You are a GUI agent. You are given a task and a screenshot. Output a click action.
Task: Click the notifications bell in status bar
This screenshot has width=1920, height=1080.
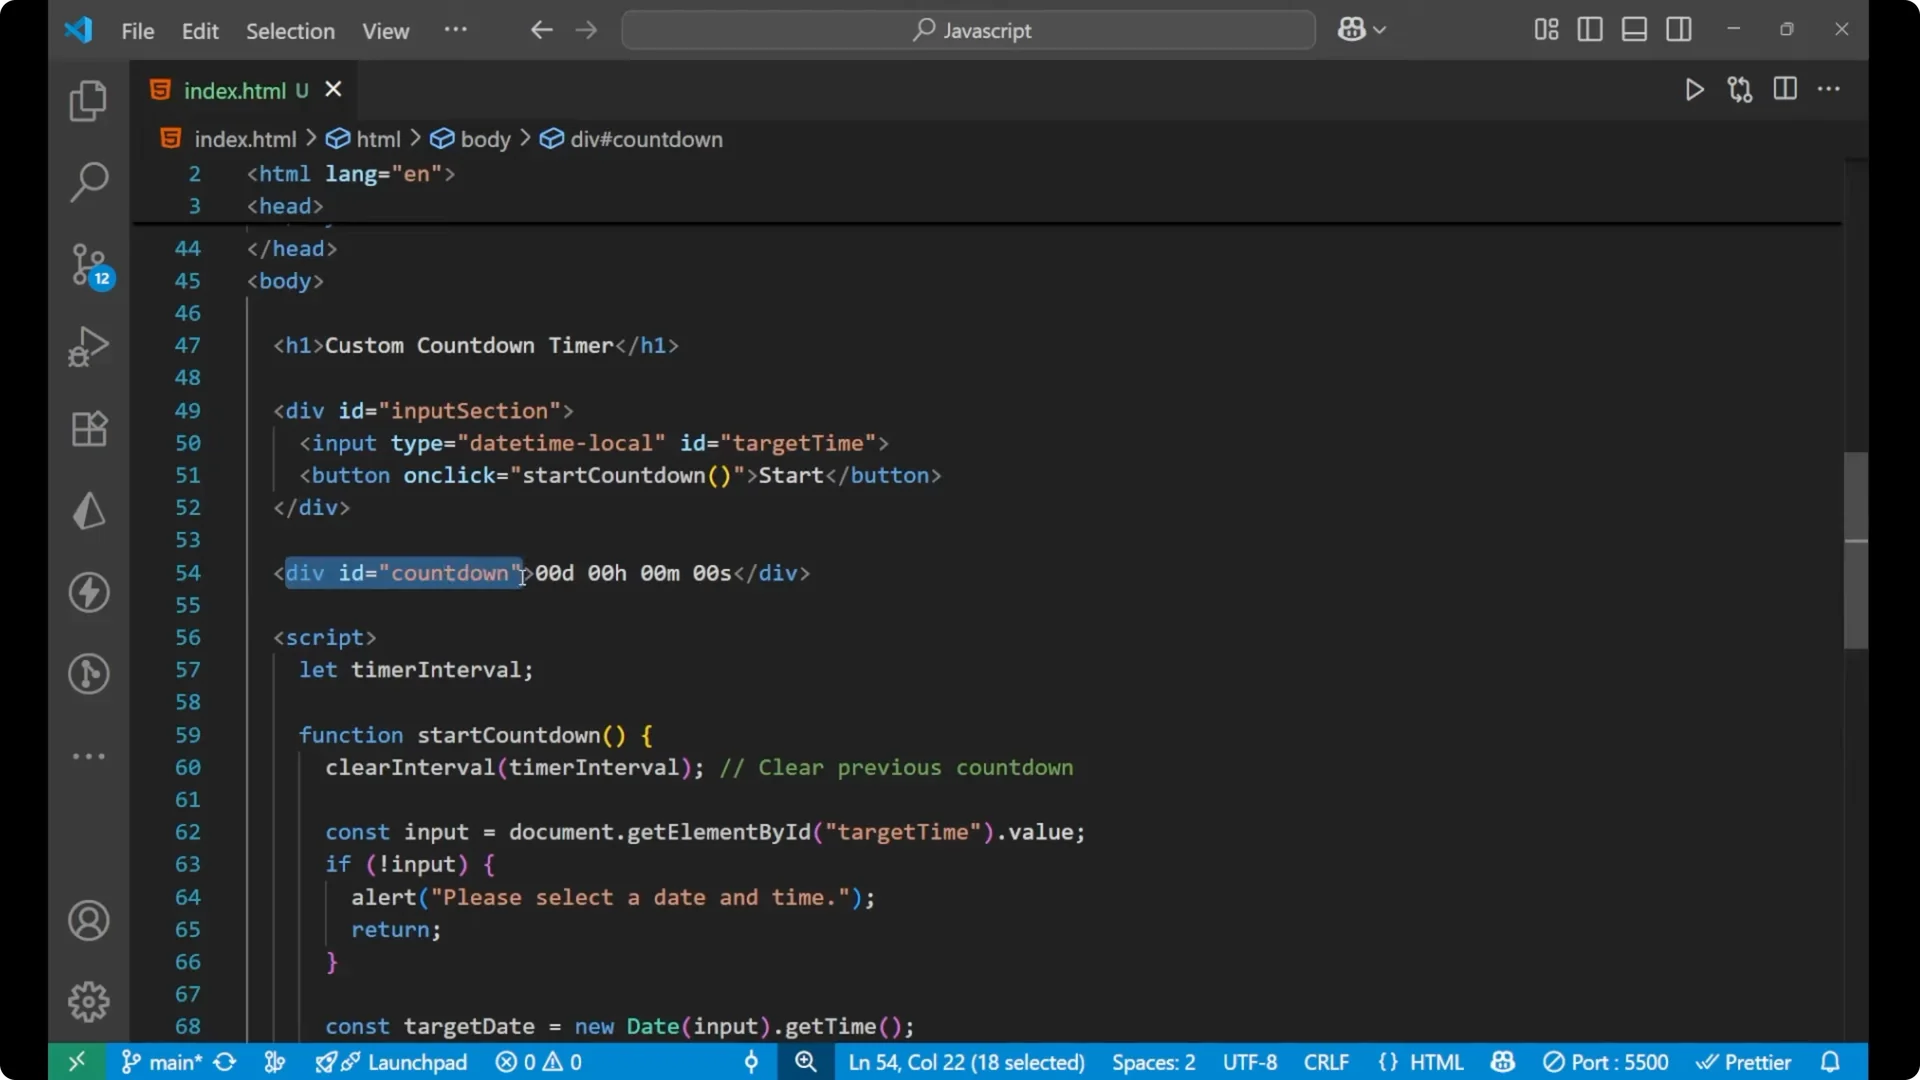tap(1831, 1062)
